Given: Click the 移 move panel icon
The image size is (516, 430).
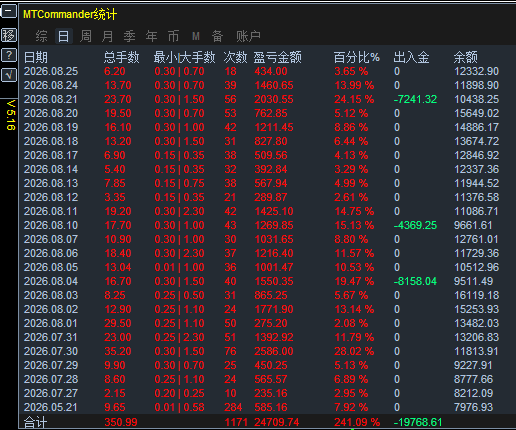Looking at the screenshot, I should [x=9, y=35].
